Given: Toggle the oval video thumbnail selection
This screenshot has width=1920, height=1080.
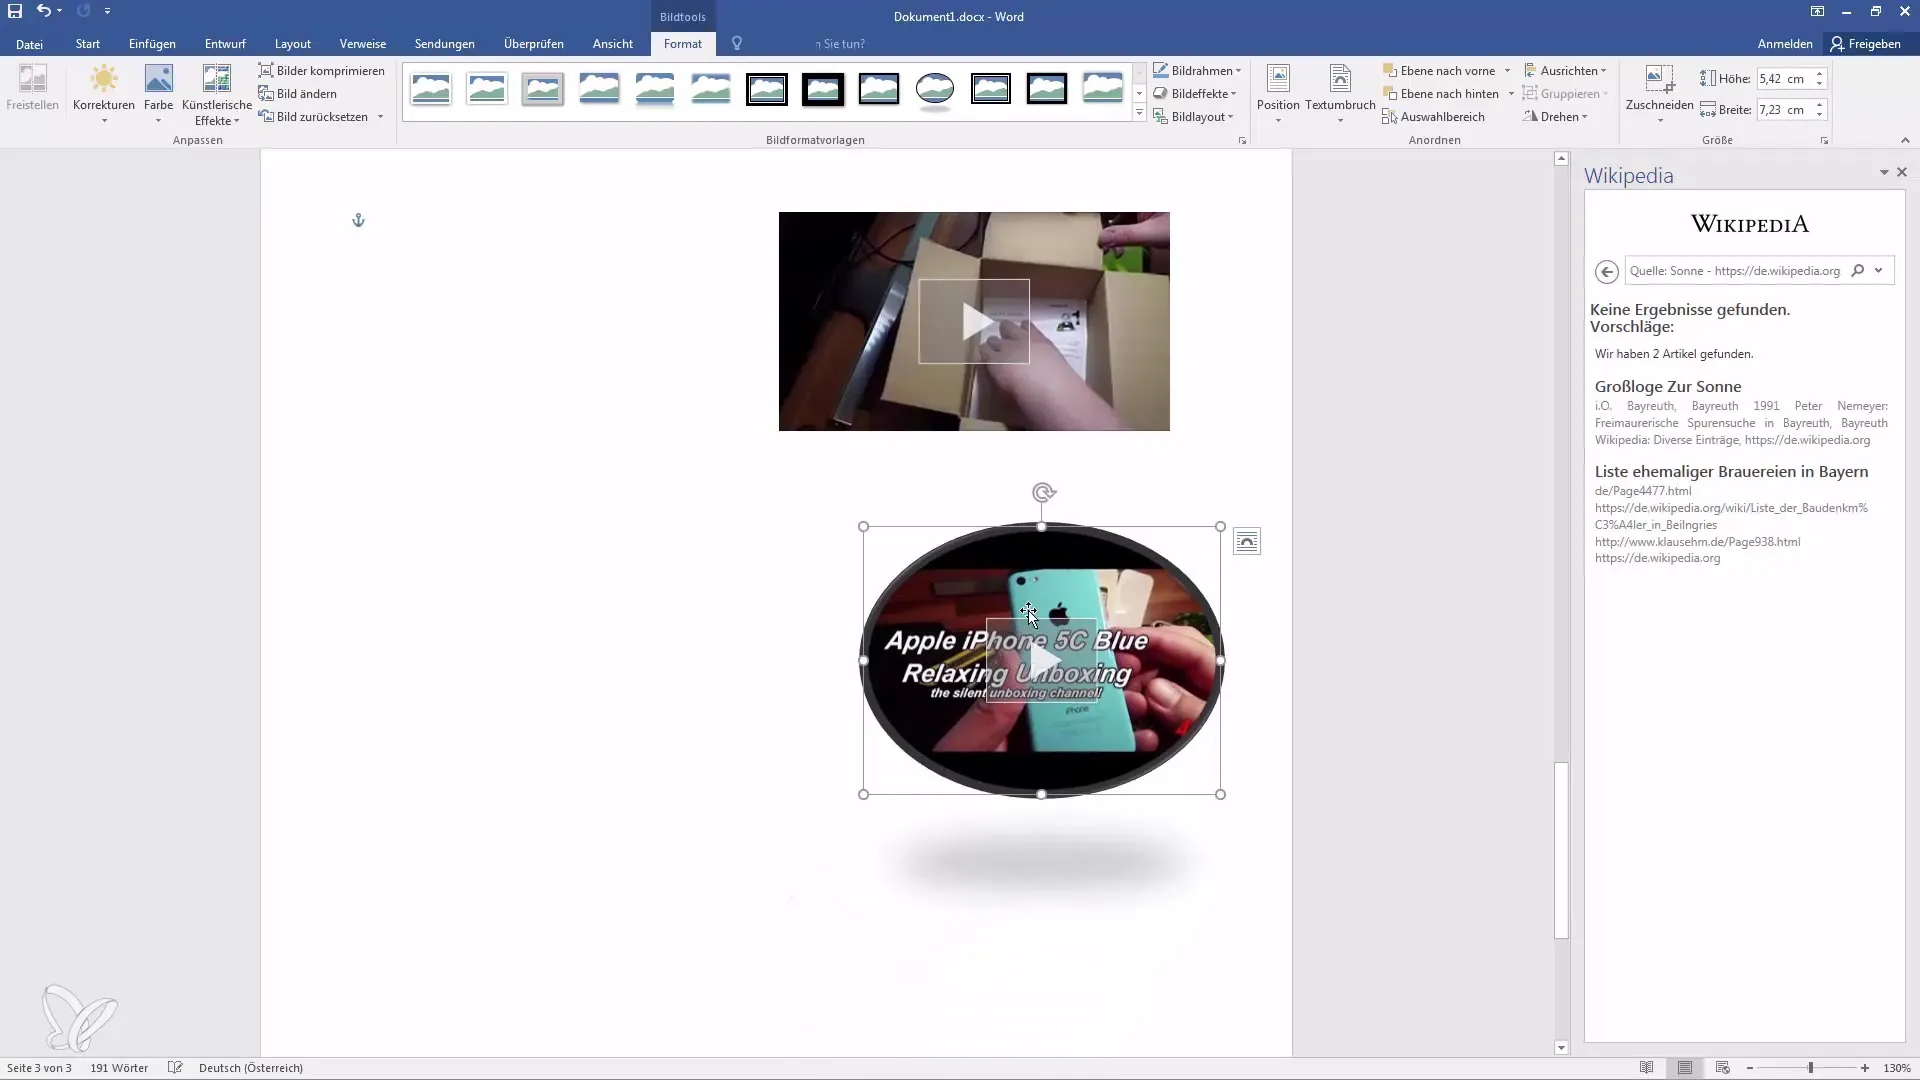Looking at the screenshot, I should tap(1042, 659).
